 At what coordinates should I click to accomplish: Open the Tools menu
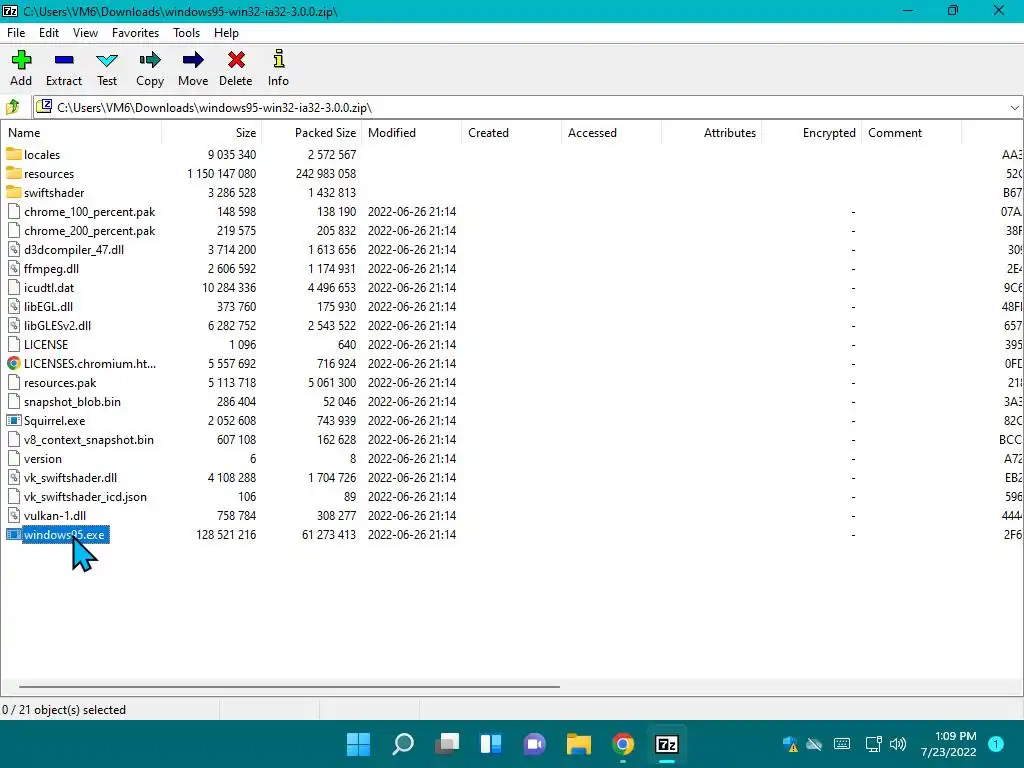click(186, 33)
